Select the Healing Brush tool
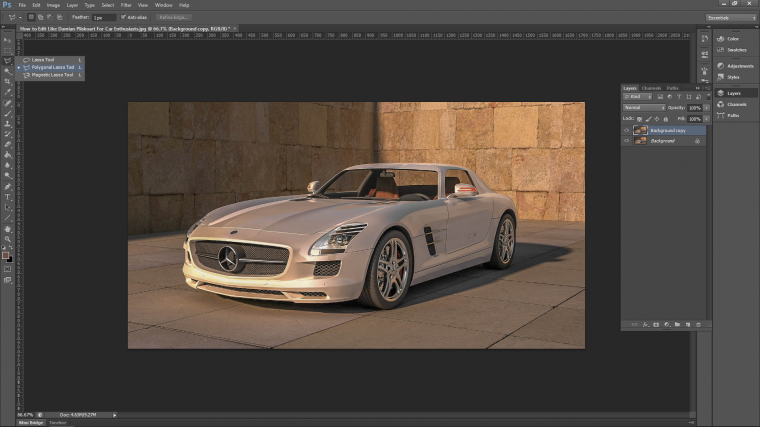The image size is (760, 427). point(7,103)
